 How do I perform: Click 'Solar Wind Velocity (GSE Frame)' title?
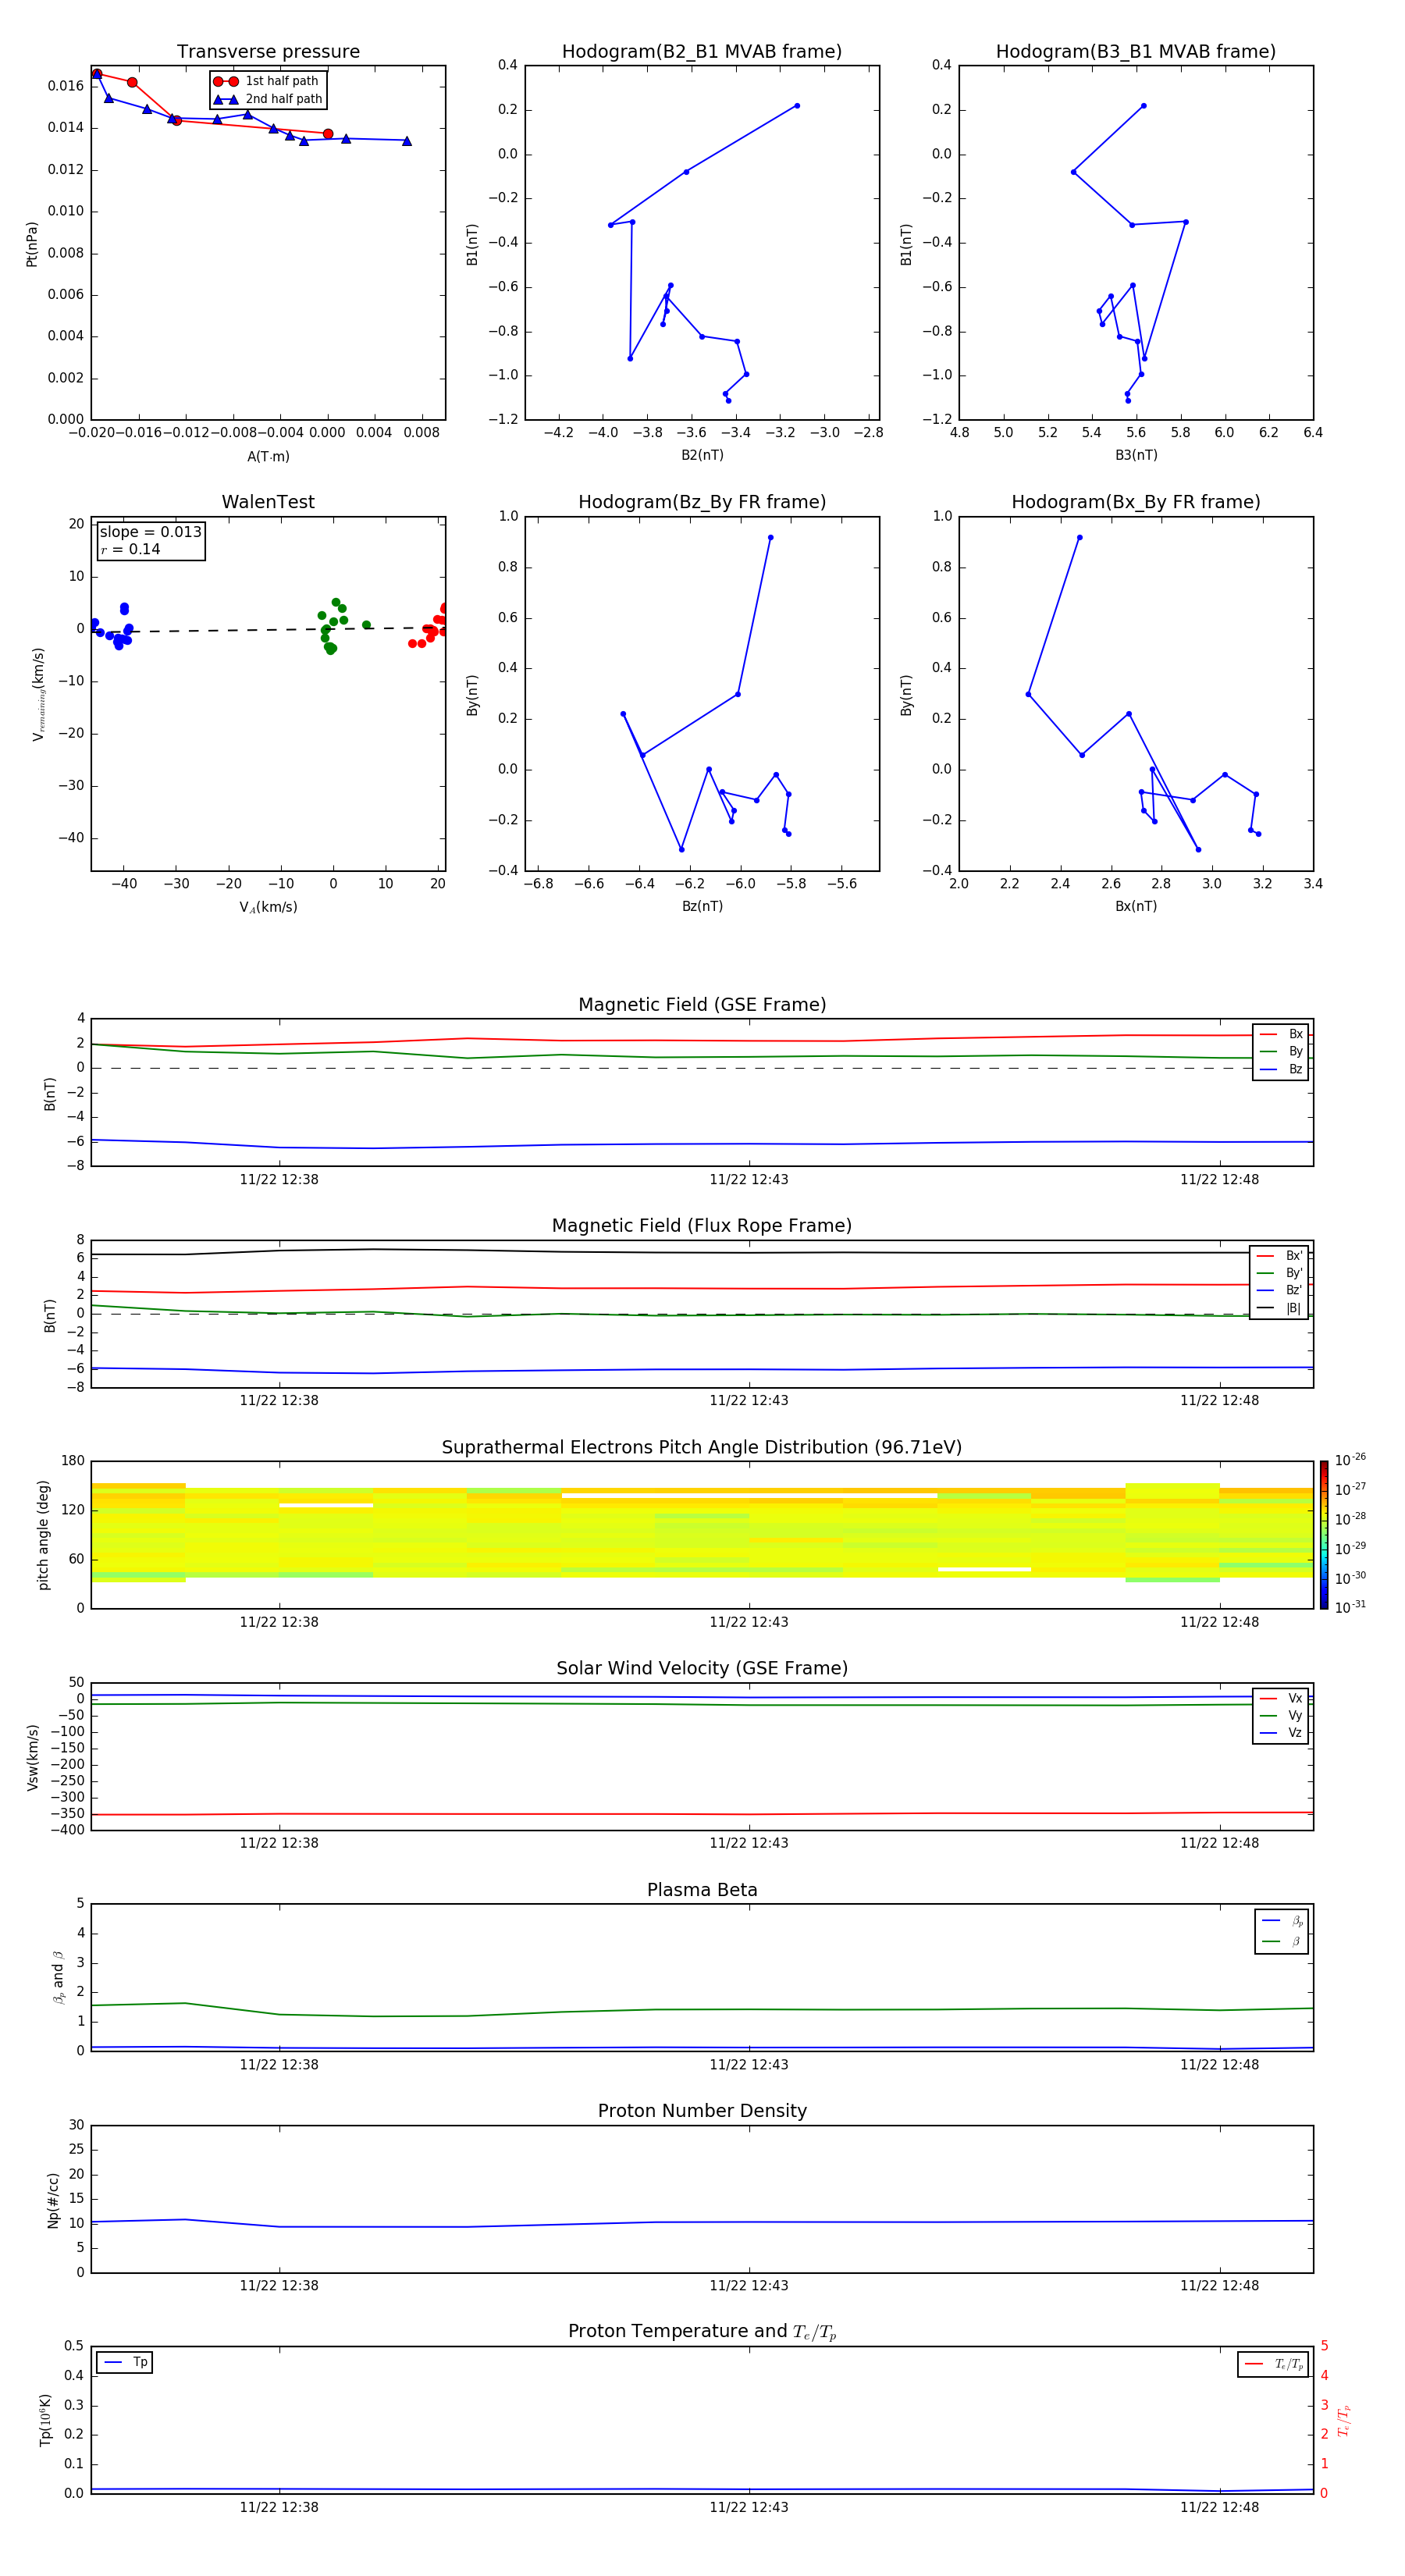[x=702, y=1669]
